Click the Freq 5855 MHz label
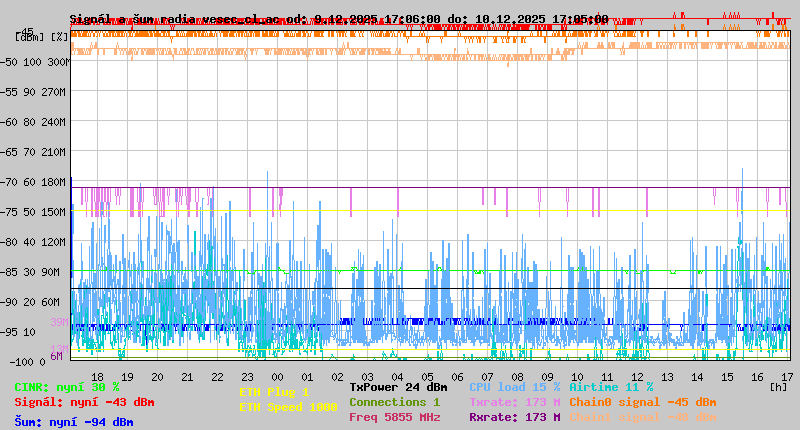The height and width of the screenshot is (430, 800). pyautogui.click(x=394, y=417)
